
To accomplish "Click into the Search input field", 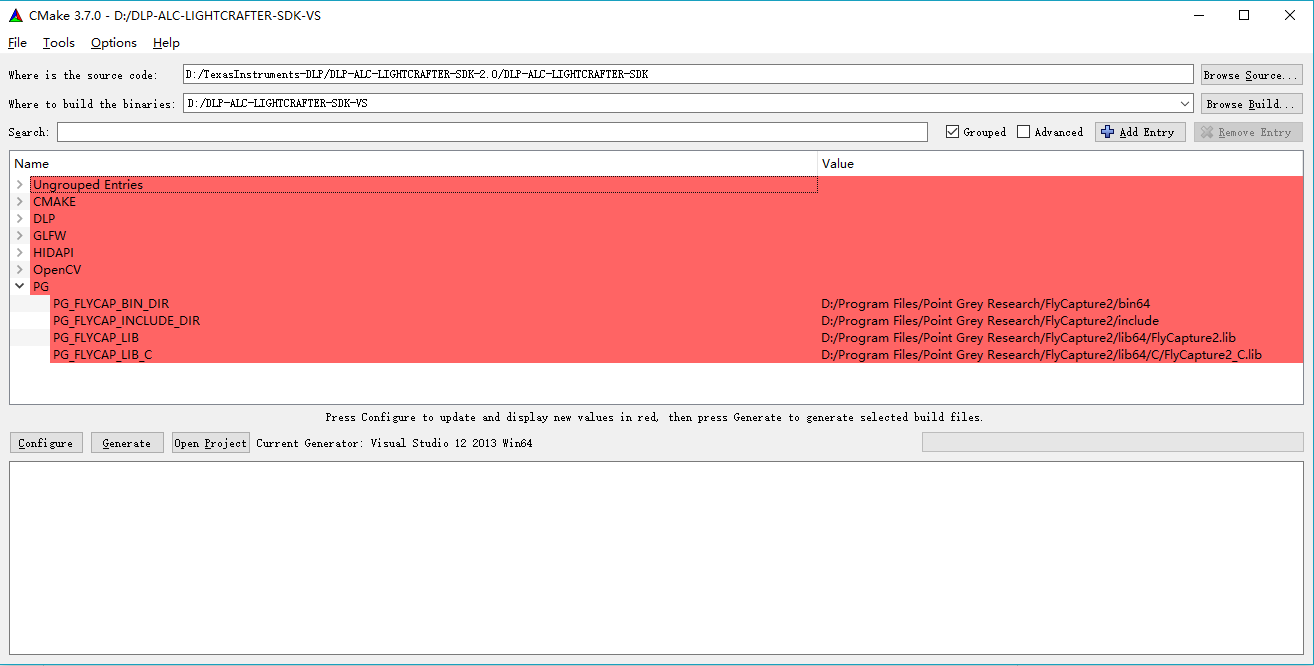I will click(492, 132).
